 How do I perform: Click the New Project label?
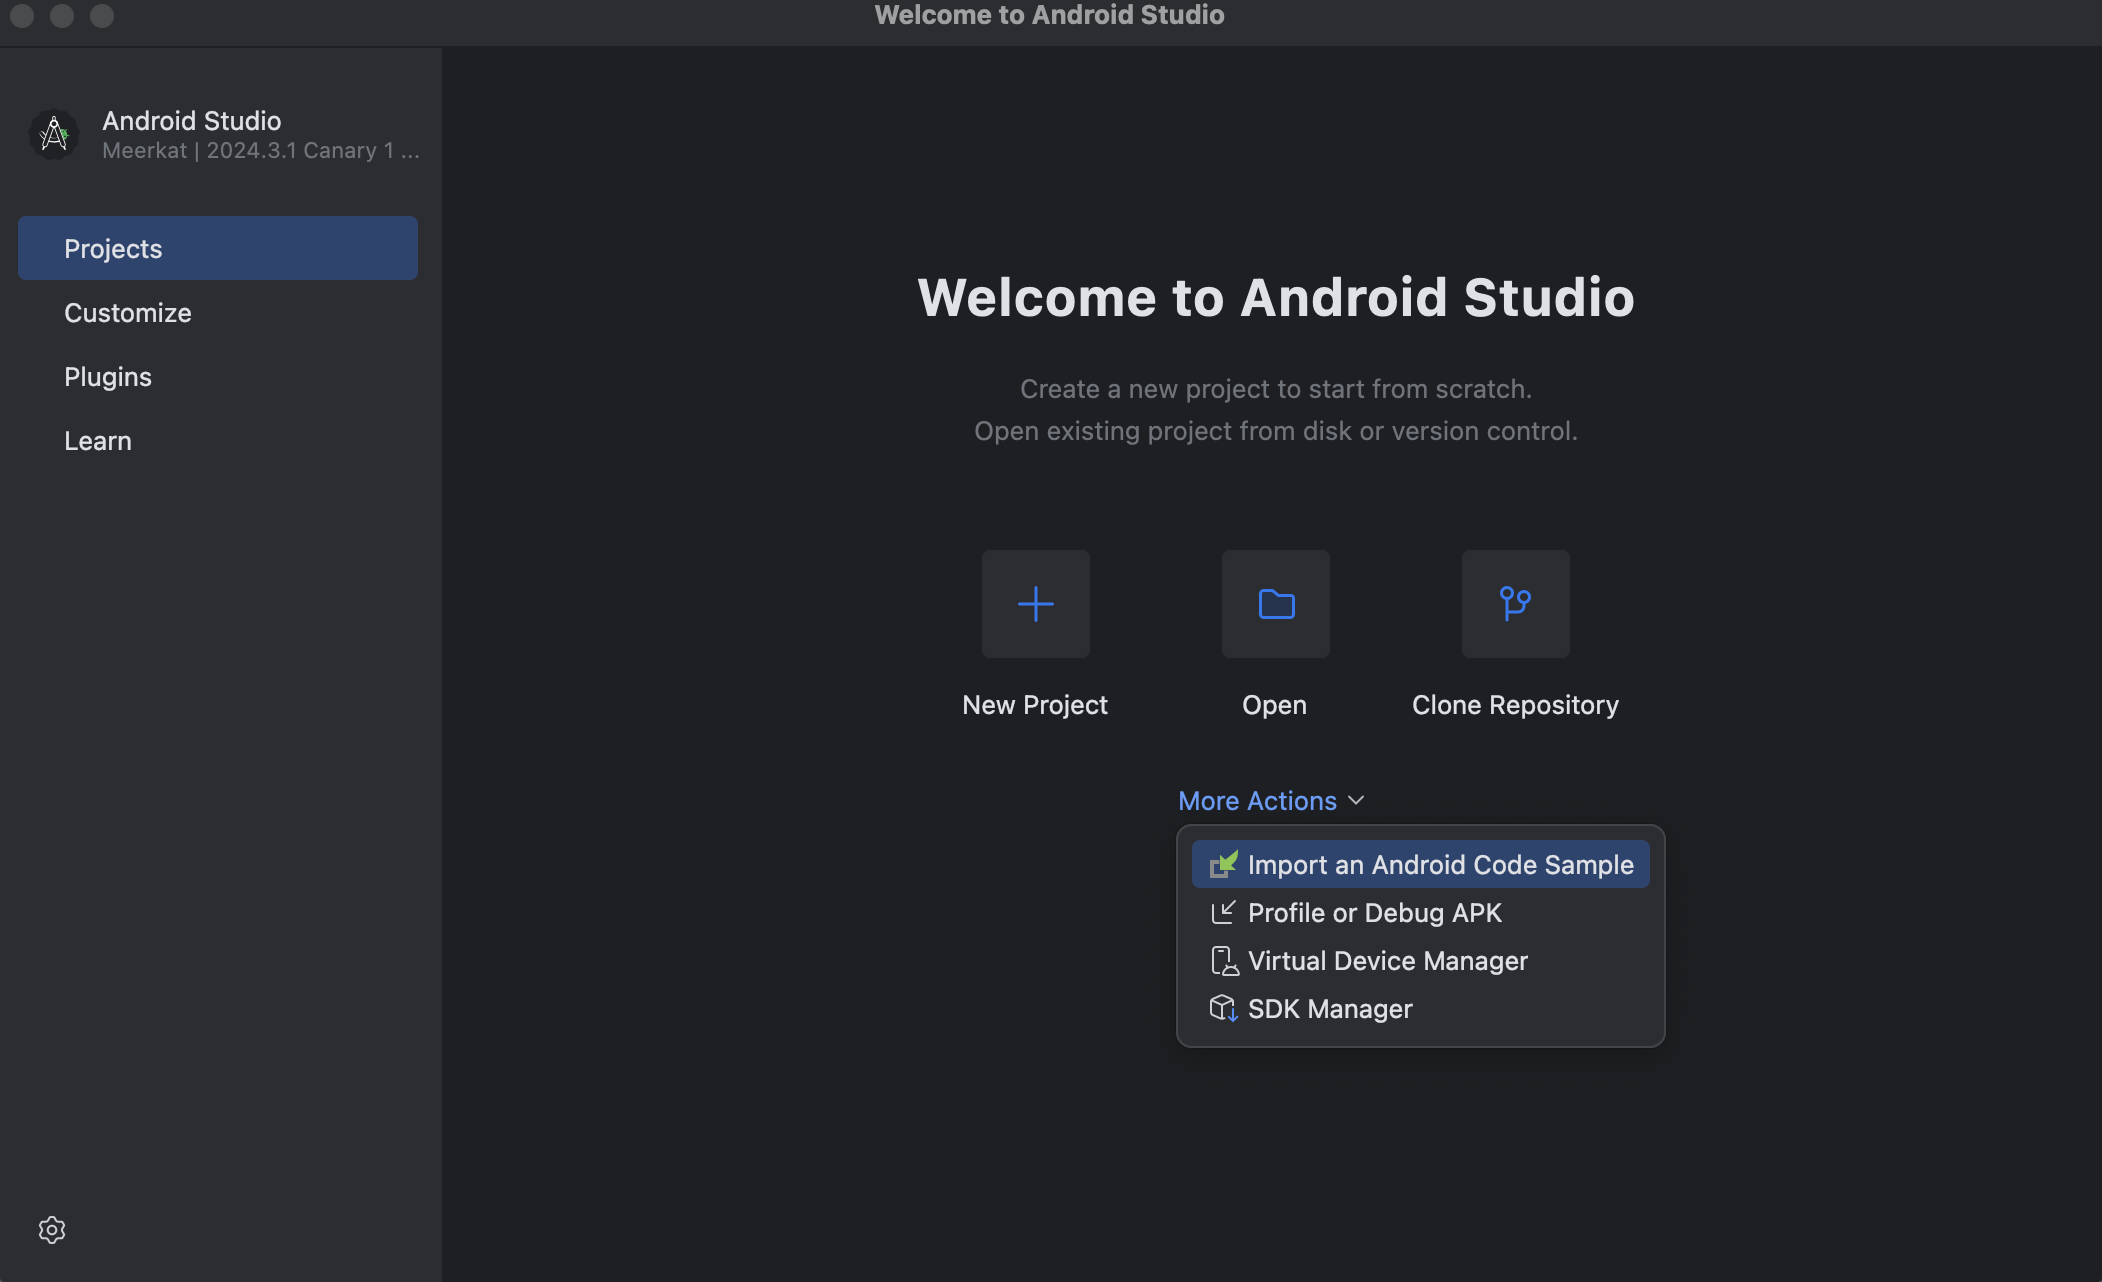(1035, 705)
